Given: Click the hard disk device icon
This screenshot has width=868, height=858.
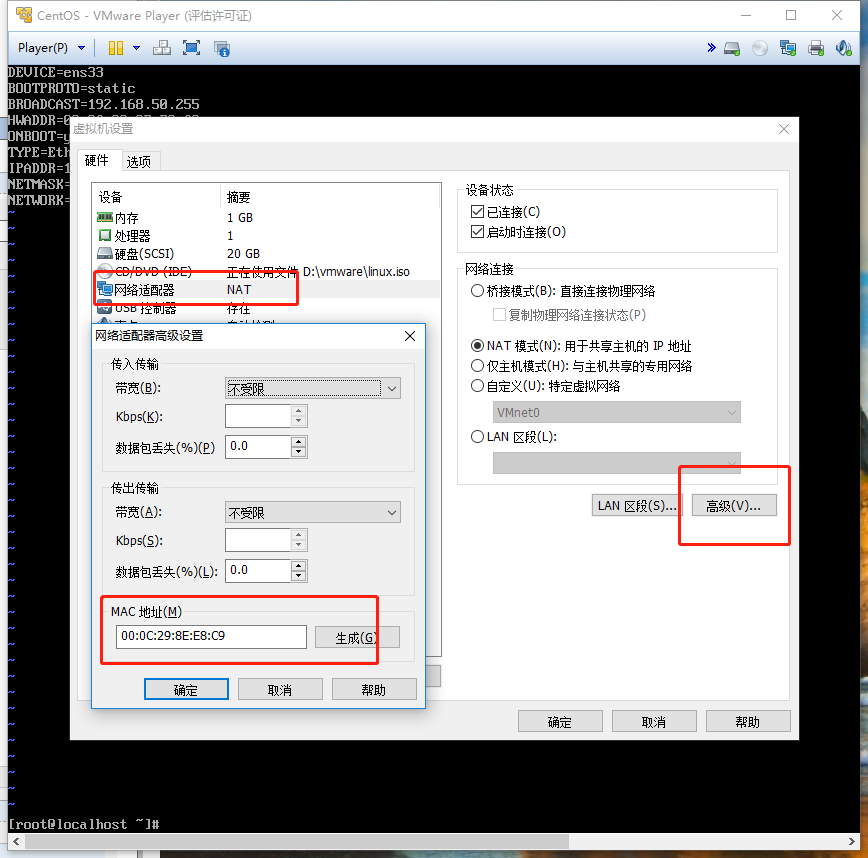Looking at the screenshot, I should (x=732, y=49).
